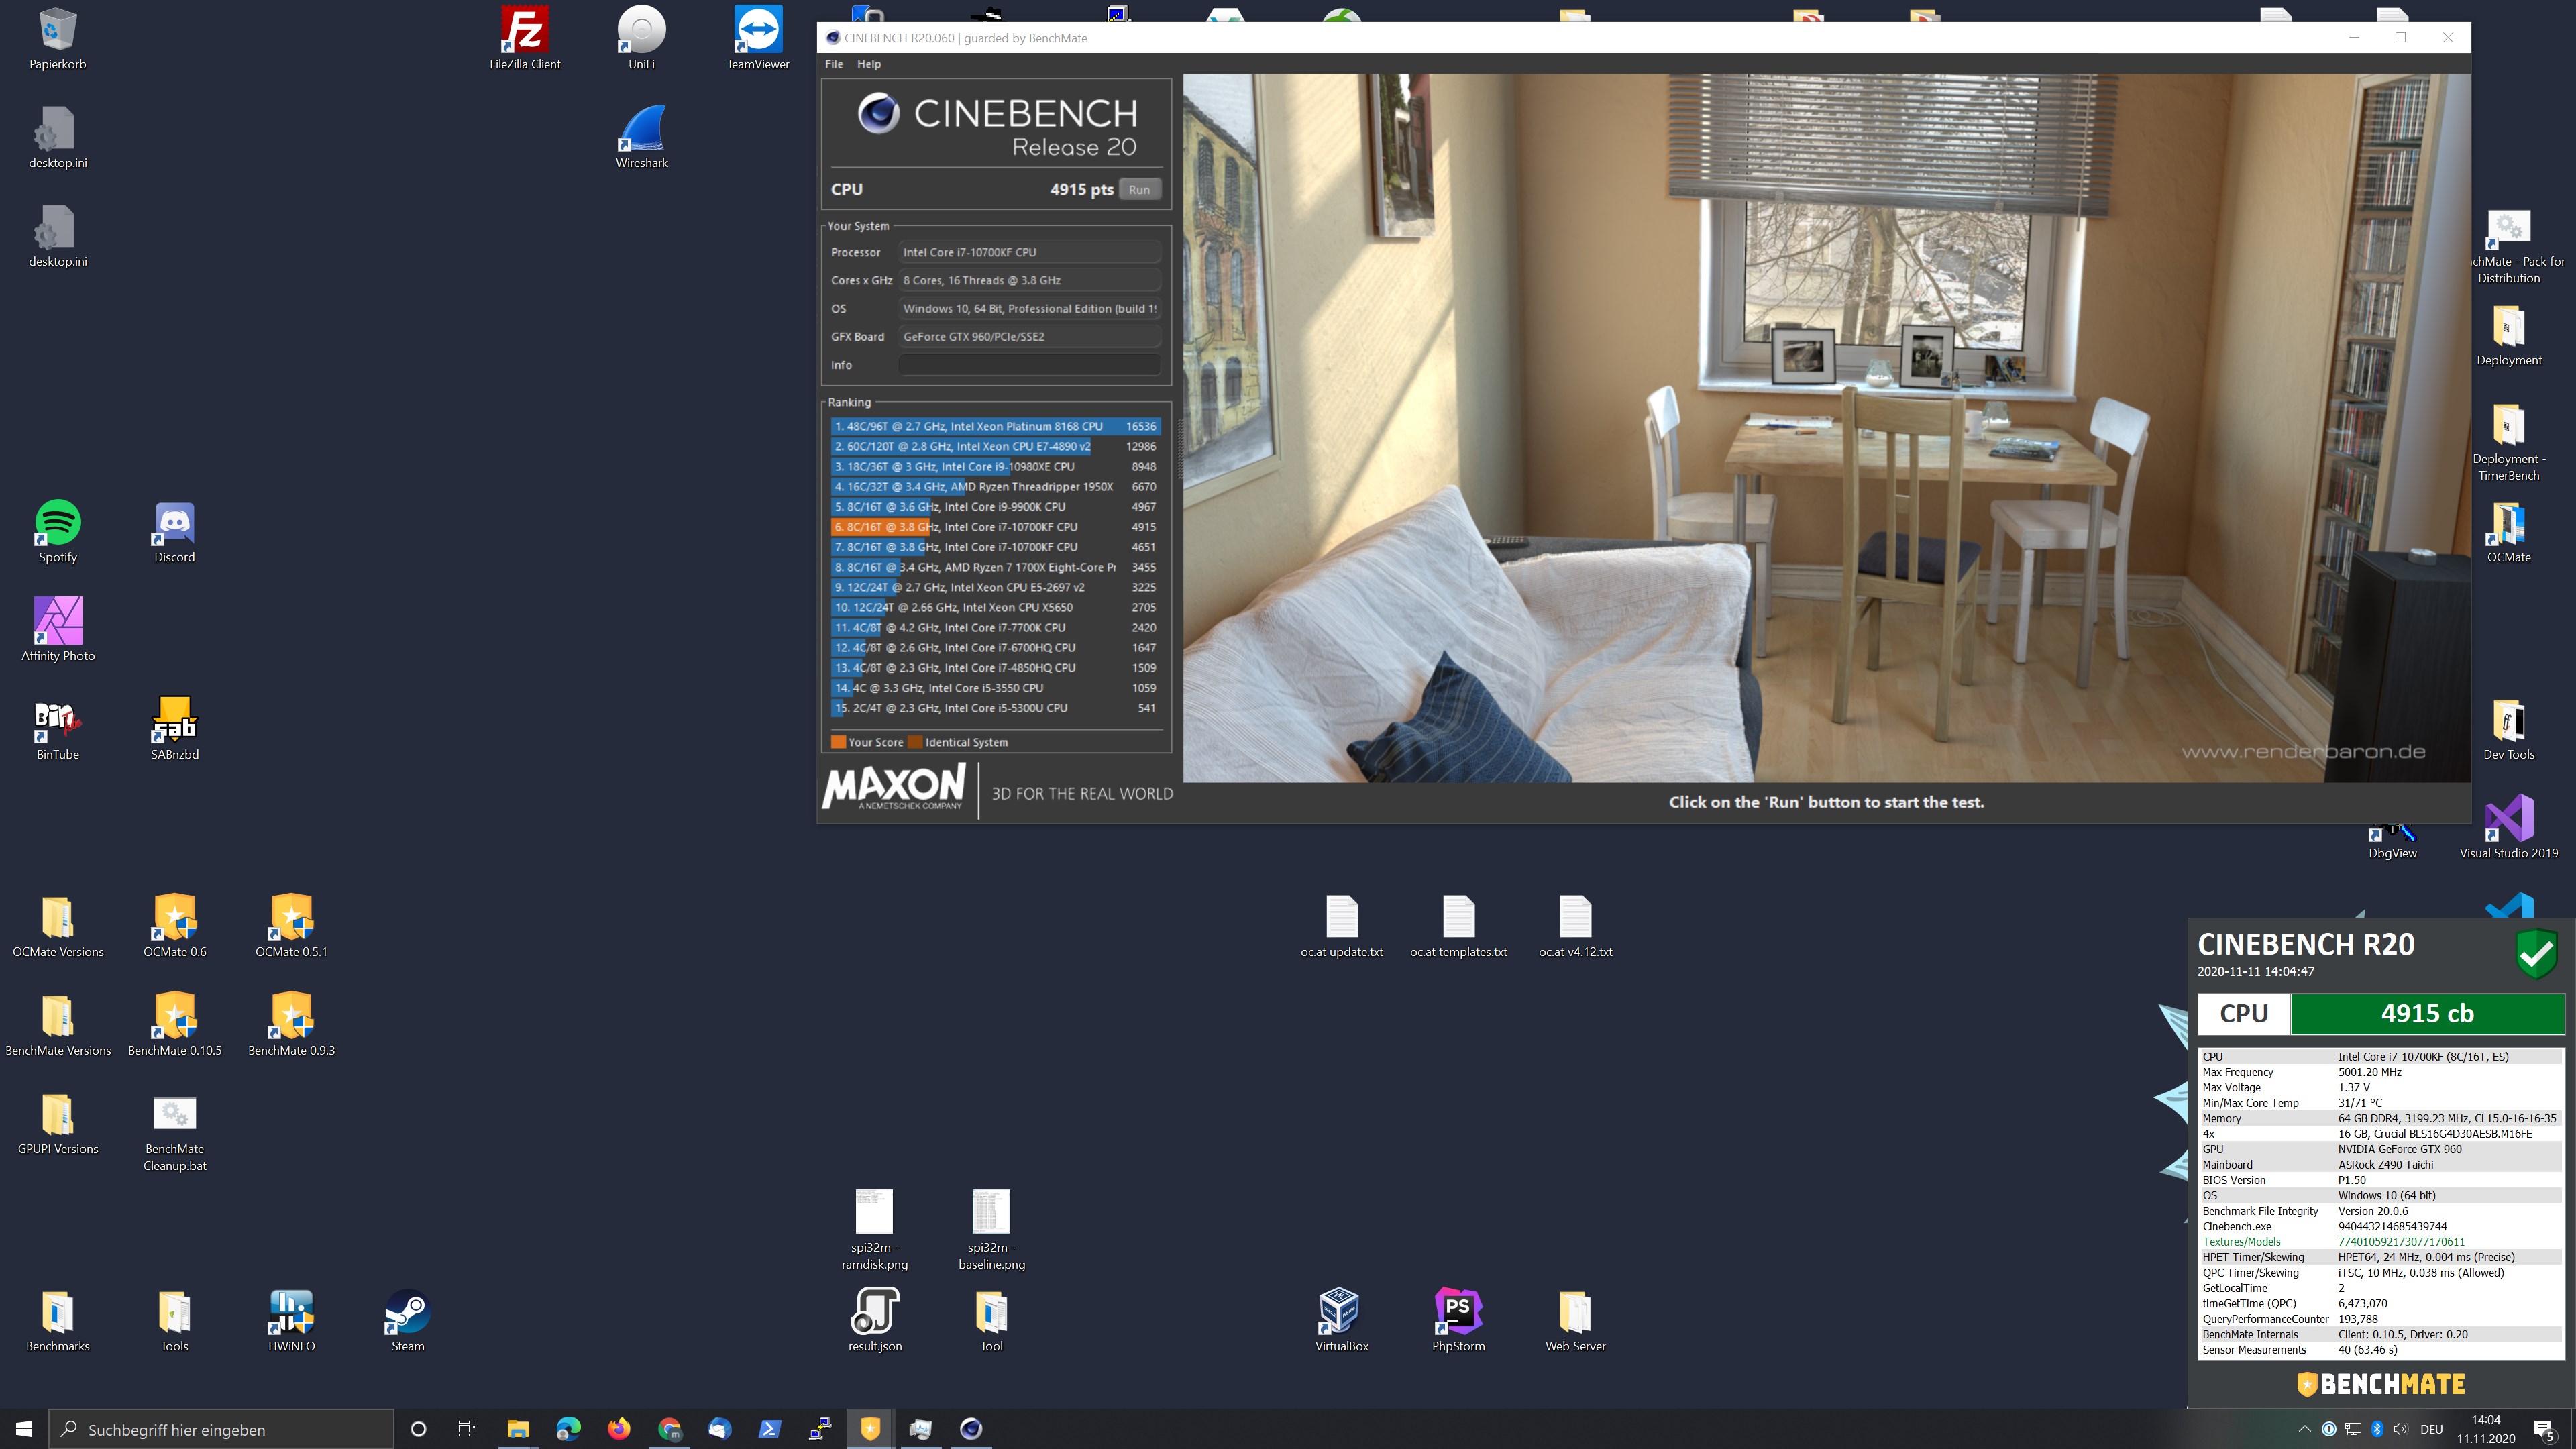Open the Help menu in Cinebench
The height and width of the screenshot is (1449, 2576).
pyautogui.click(x=869, y=64)
